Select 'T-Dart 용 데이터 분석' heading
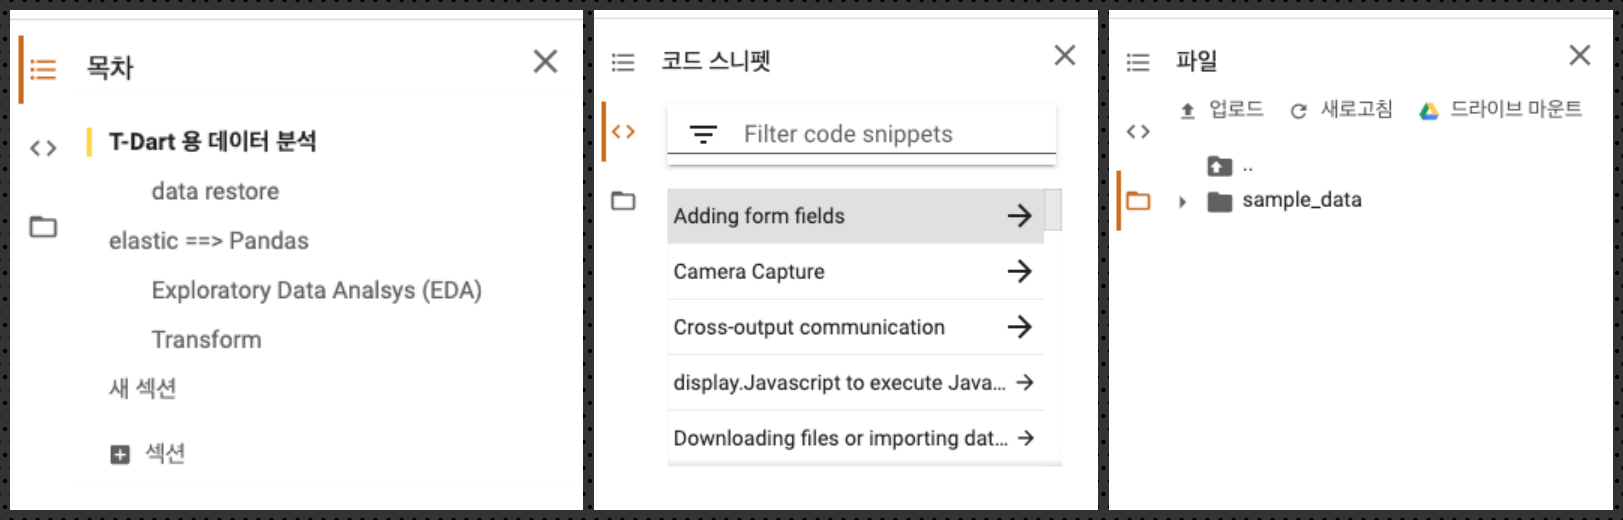 click(x=212, y=142)
